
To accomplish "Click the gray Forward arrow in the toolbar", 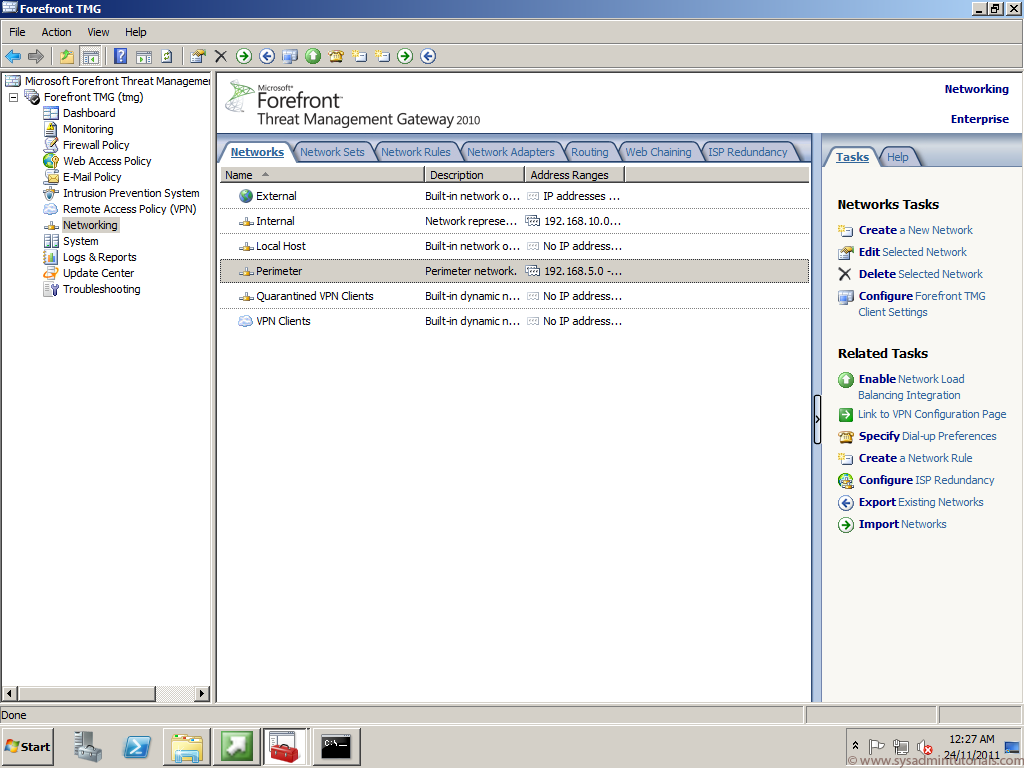I will (x=36, y=56).
